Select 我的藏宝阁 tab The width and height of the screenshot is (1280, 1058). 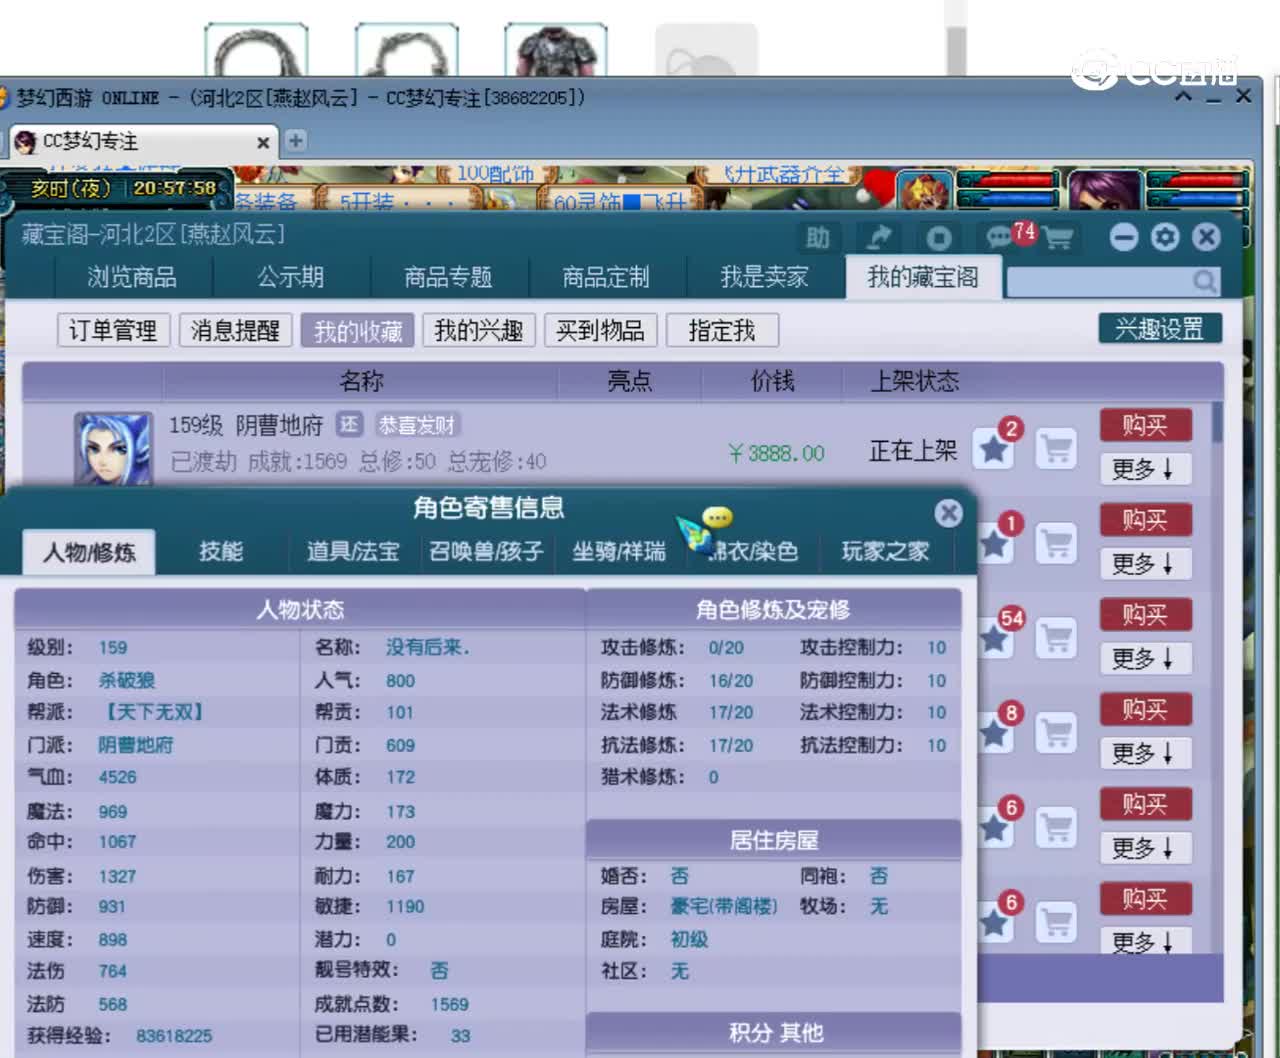click(923, 277)
